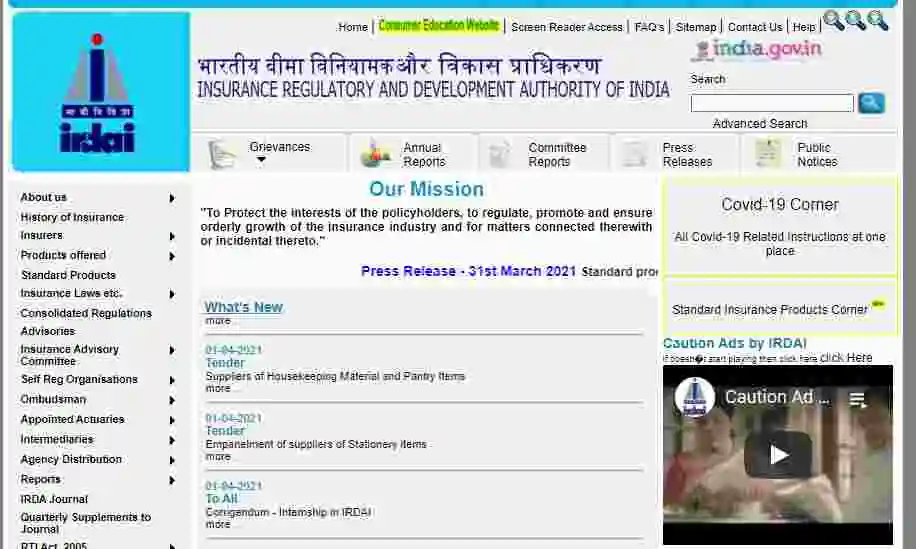This screenshot has width=916, height=549.
Task: Open the video playlist icon
Action: click(858, 400)
